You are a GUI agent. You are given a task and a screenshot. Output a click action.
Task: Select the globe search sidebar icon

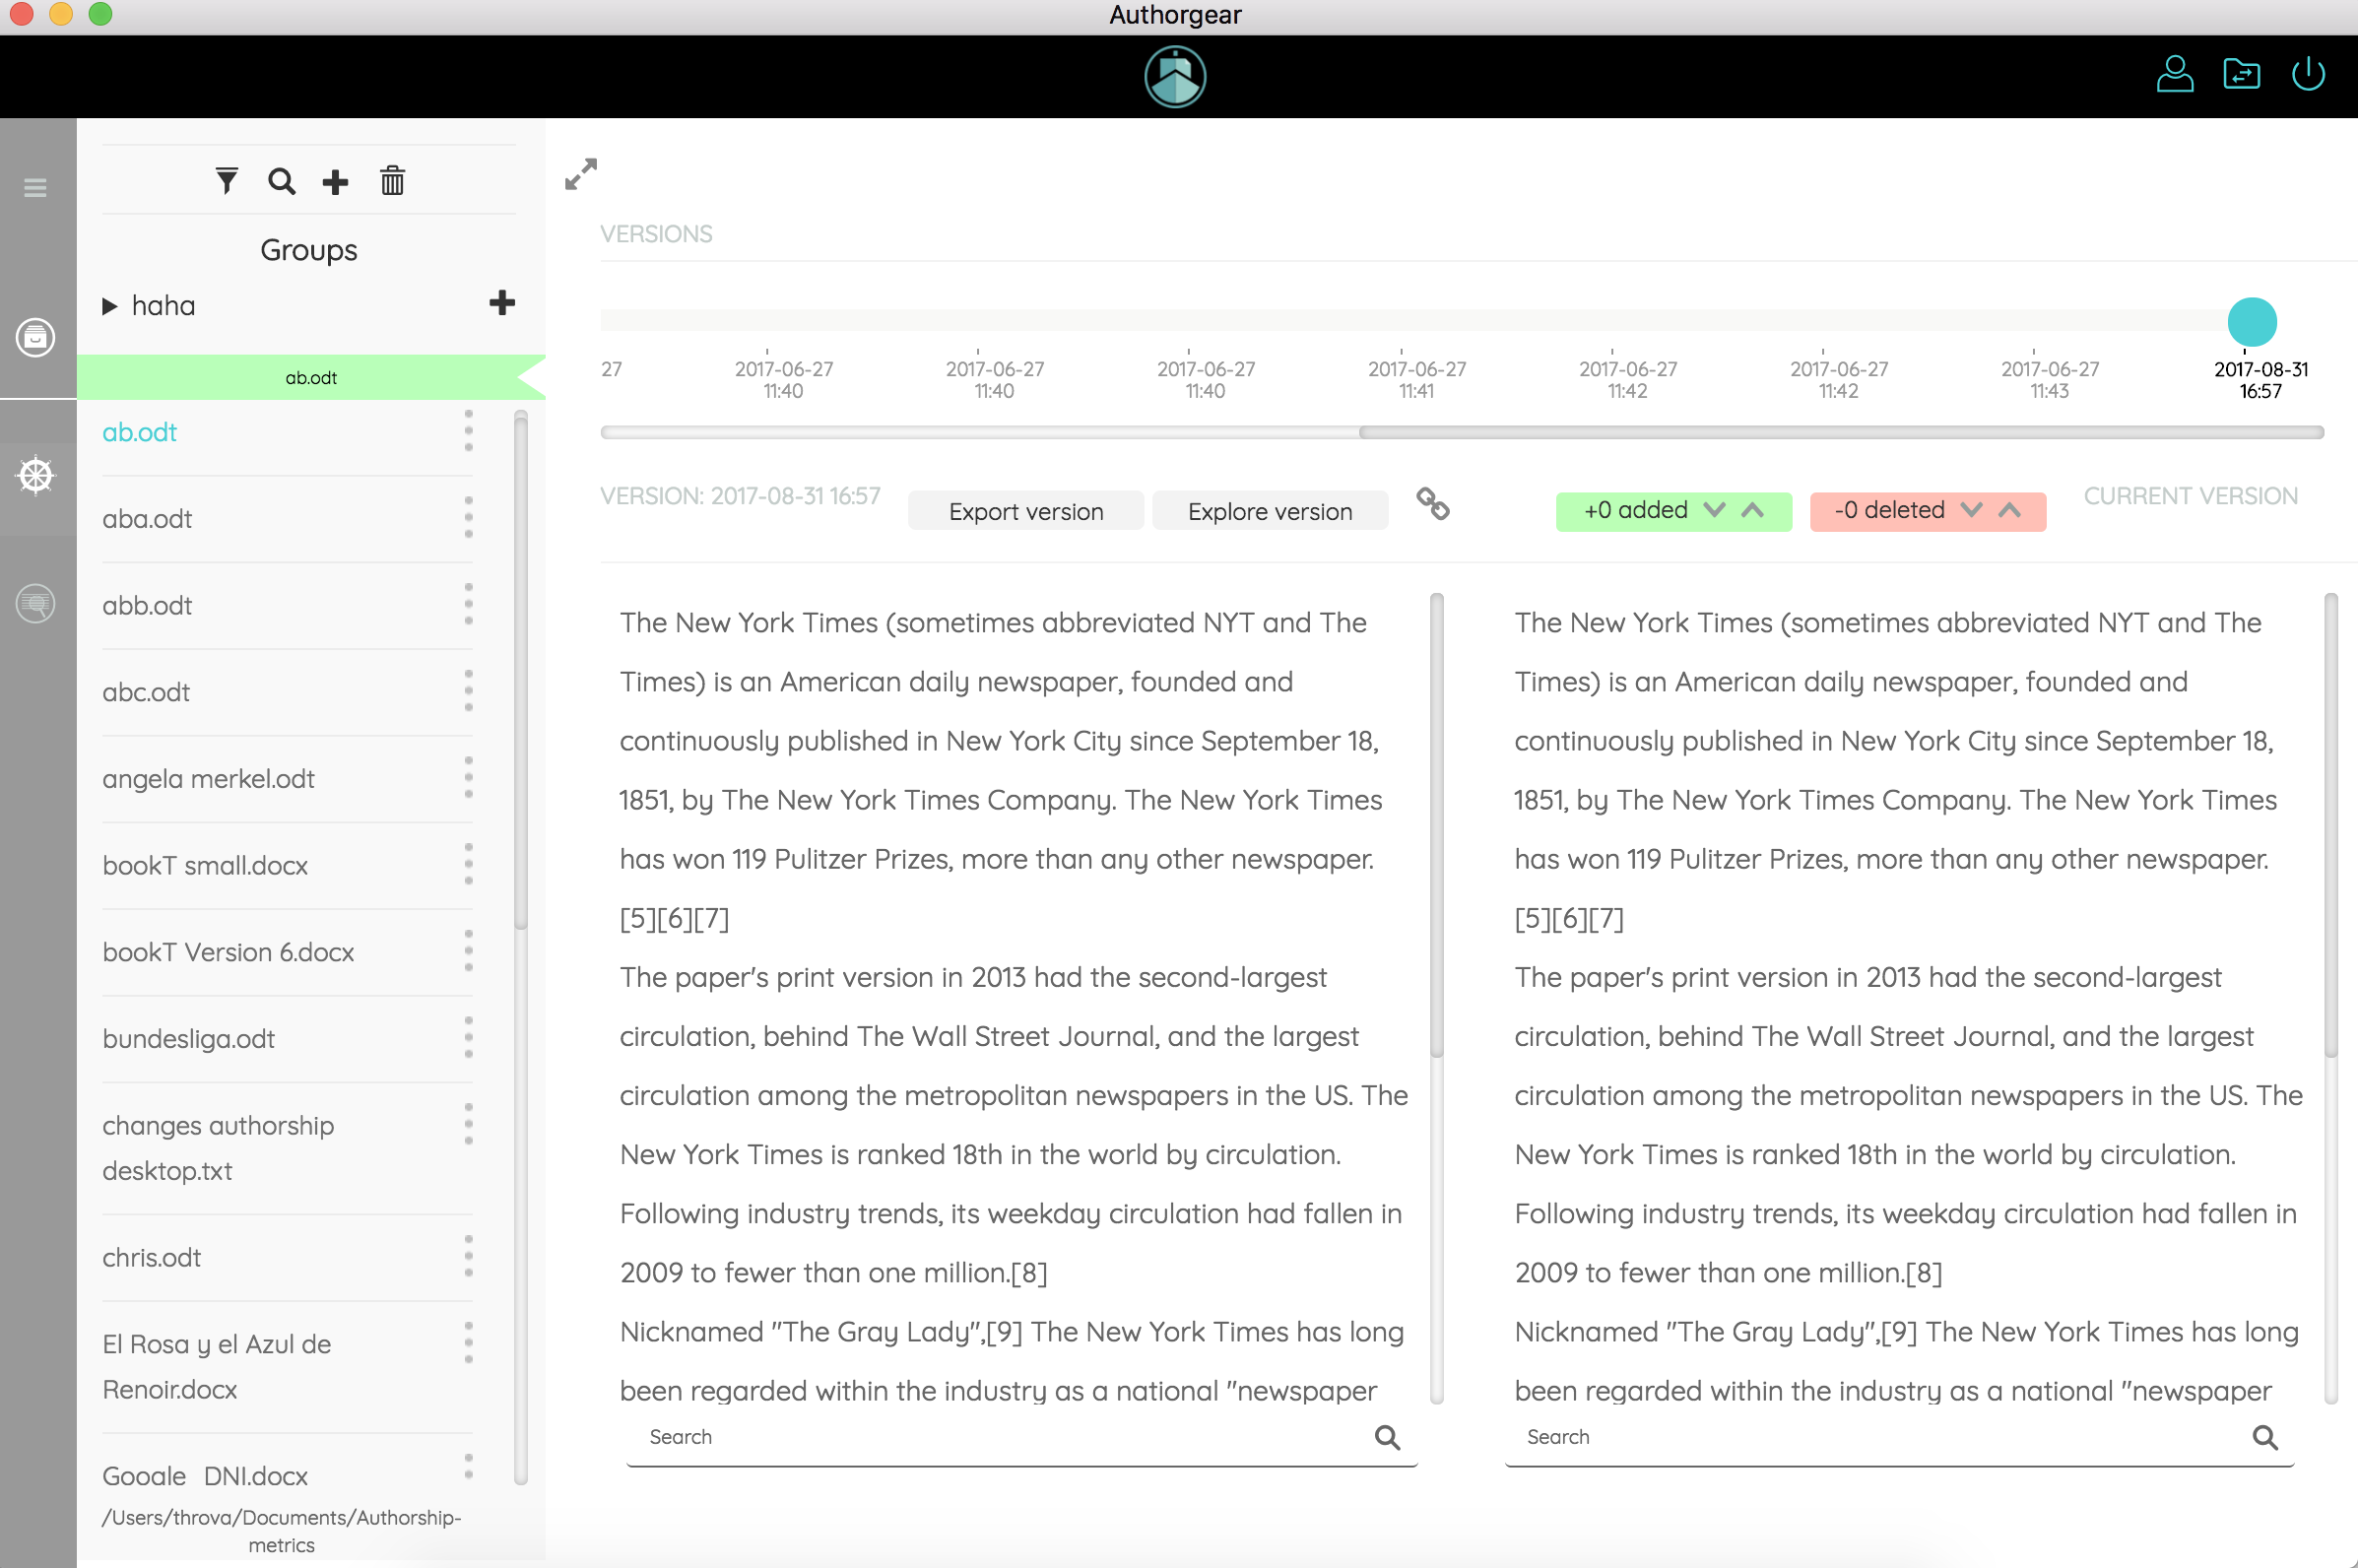click(x=35, y=603)
